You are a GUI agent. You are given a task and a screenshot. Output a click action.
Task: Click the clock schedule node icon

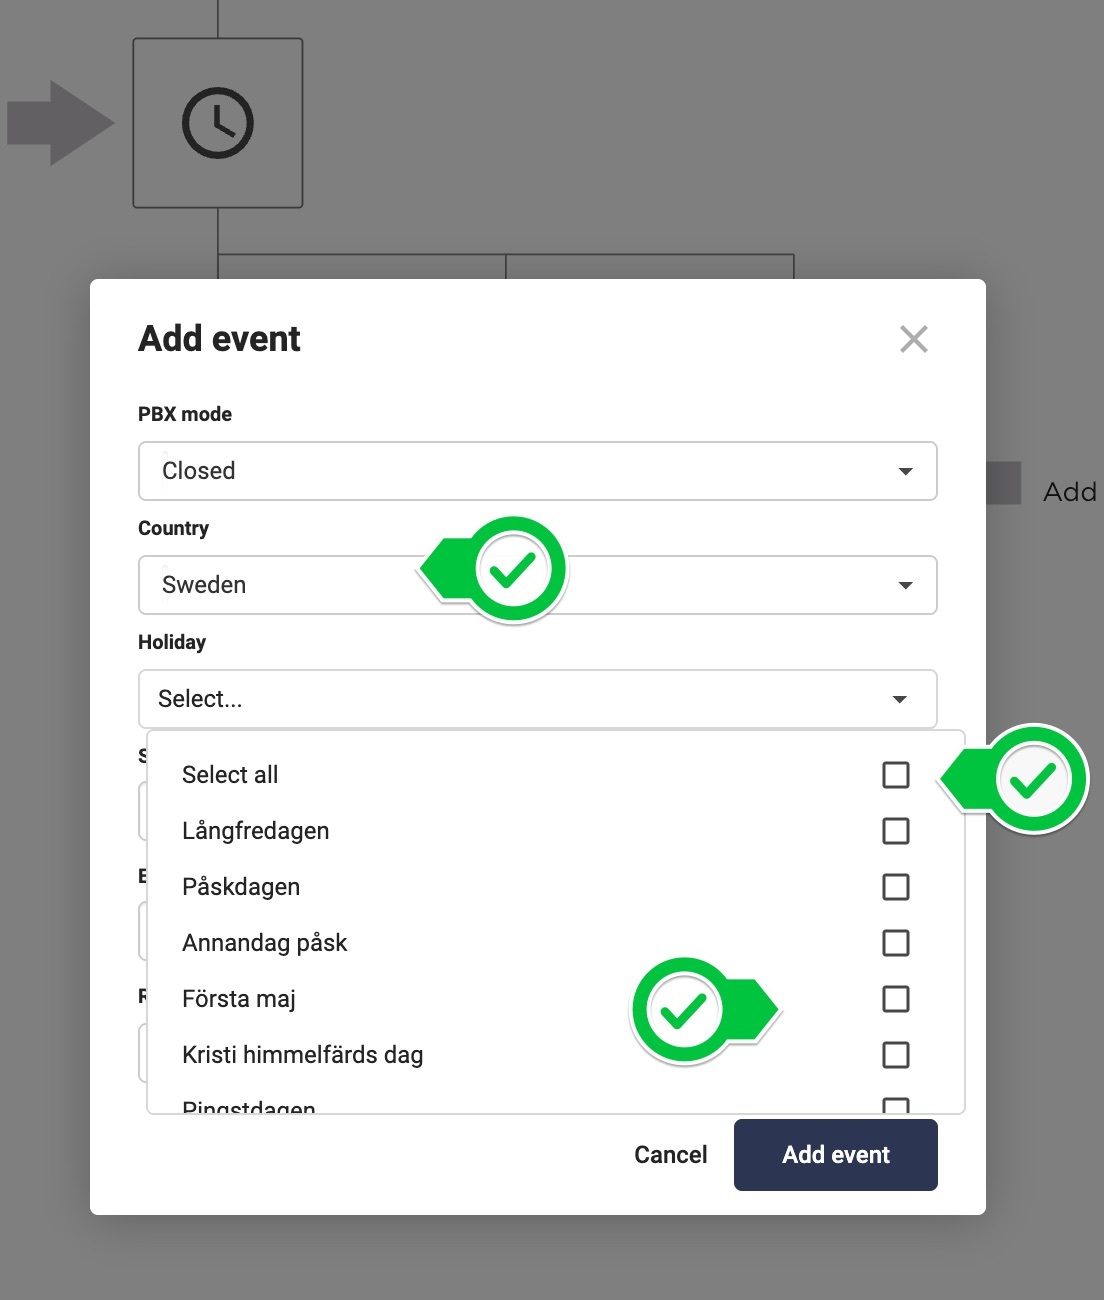[218, 123]
